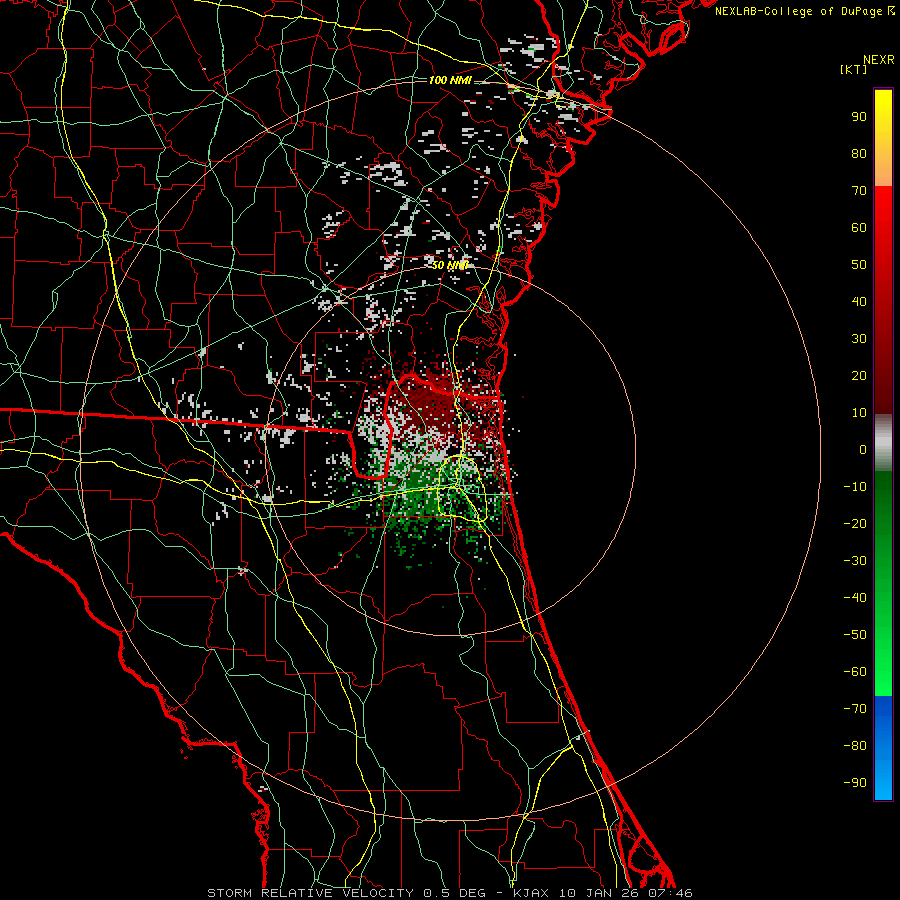The image size is (900, 900).
Task: Click the blue bottom segment of the color bar
Action: click(883, 748)
